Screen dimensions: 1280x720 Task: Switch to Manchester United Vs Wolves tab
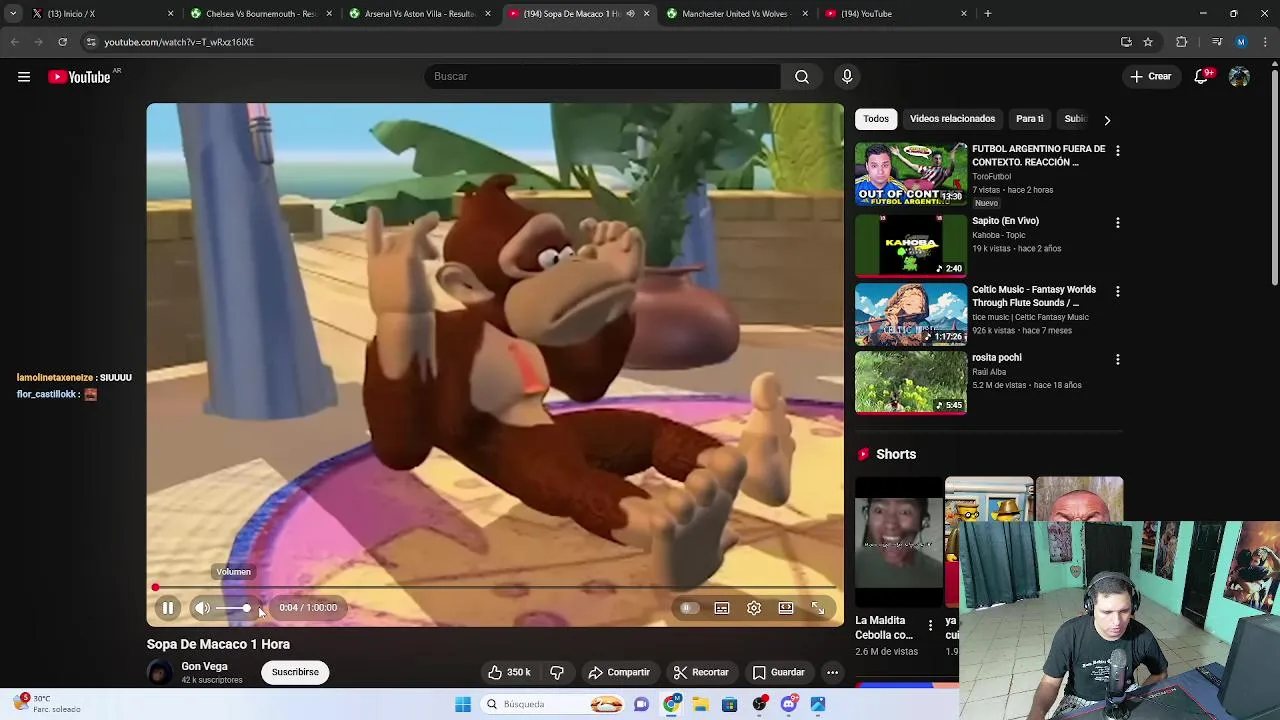click(x=736, y=14)
